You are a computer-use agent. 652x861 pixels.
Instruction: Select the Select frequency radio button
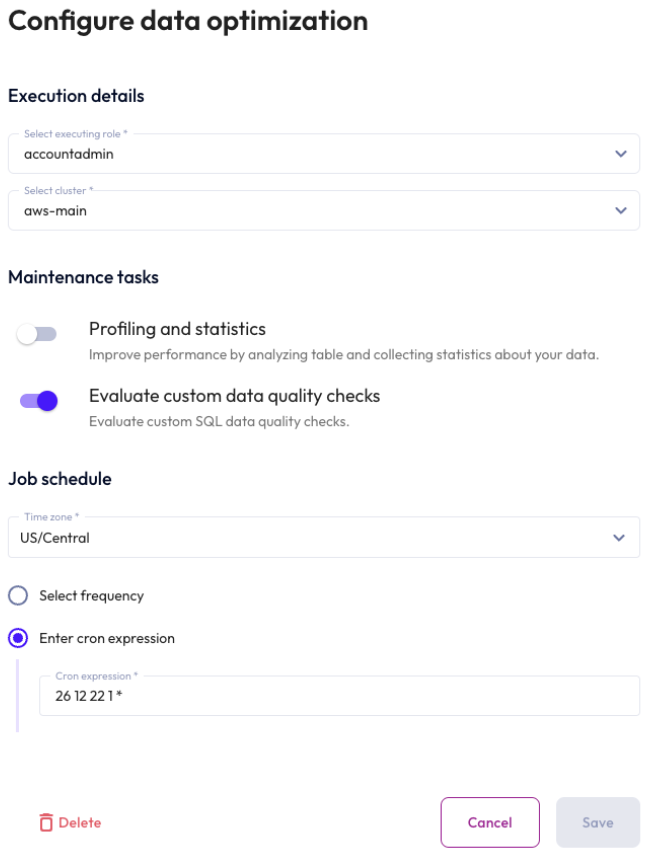(15, 595)
